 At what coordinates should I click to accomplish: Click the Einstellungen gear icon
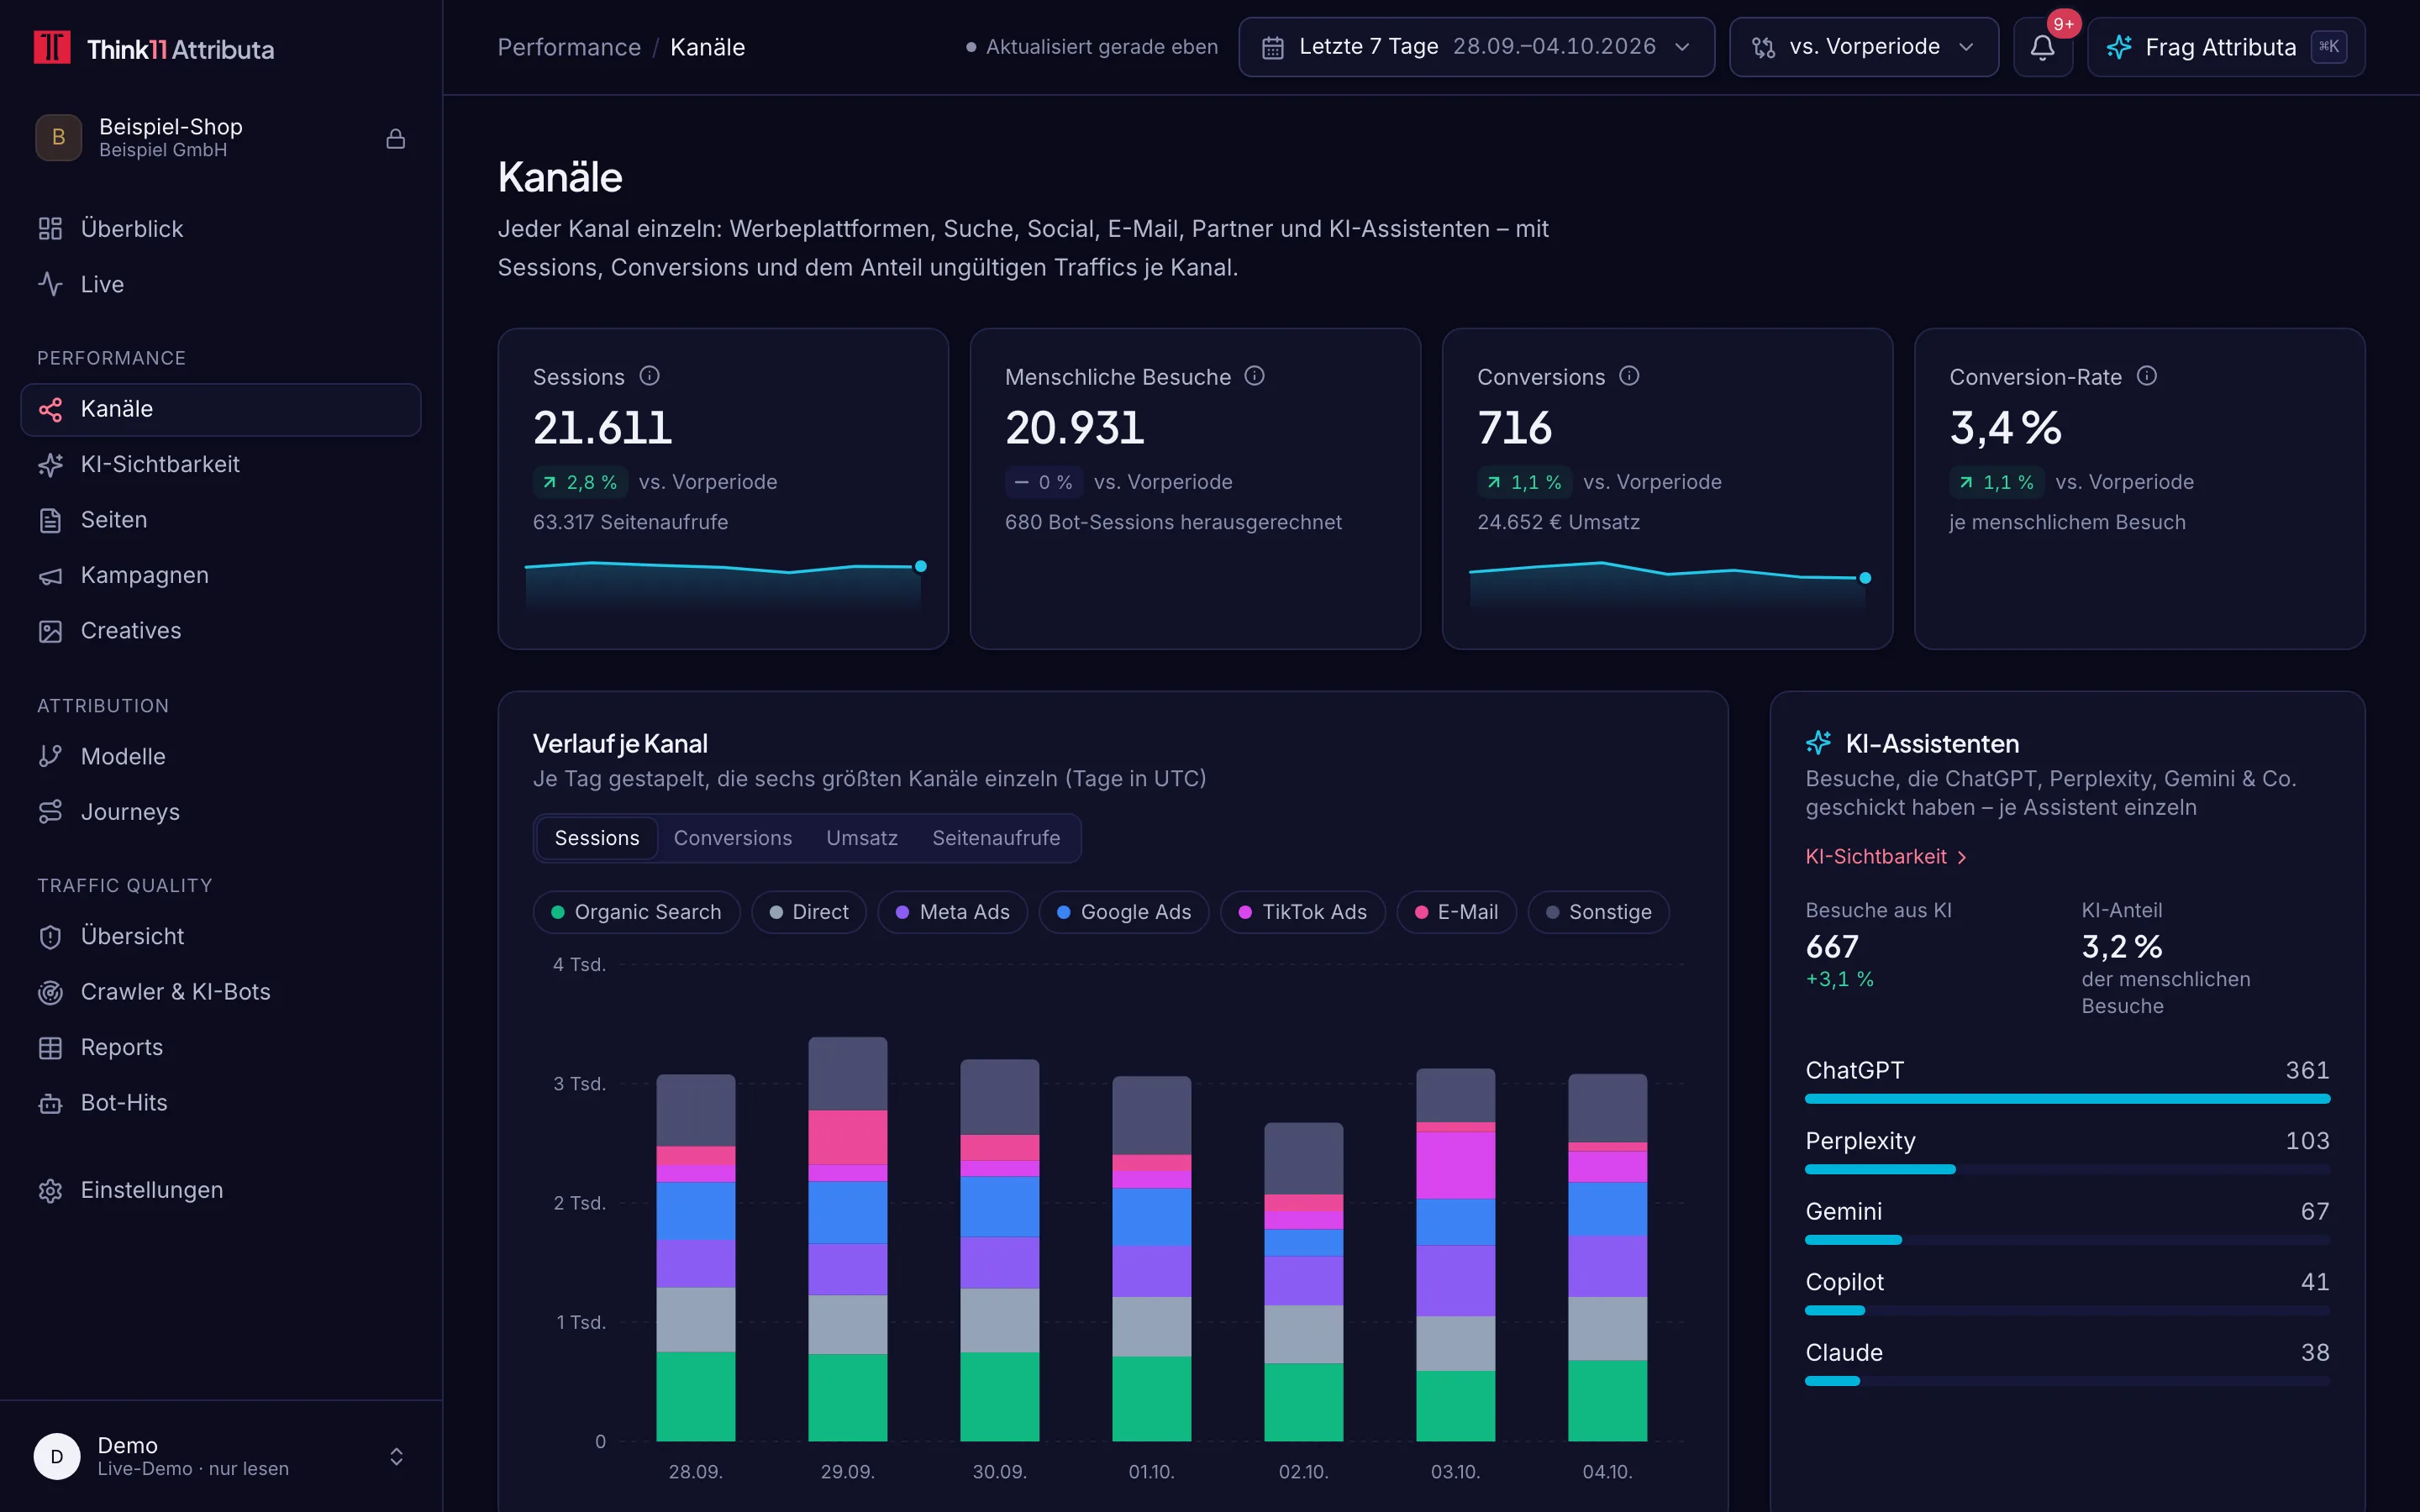click(x=50, y=1190)
